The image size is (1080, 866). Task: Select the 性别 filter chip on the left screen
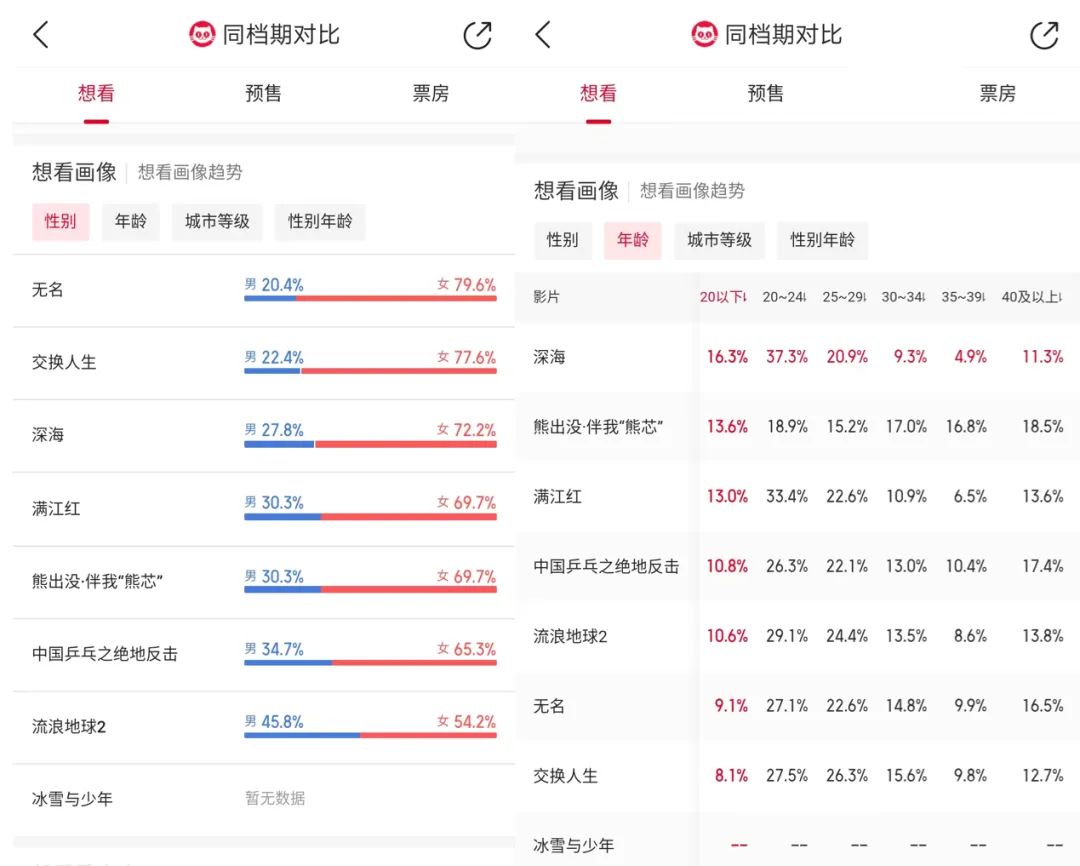coord(60,221)
